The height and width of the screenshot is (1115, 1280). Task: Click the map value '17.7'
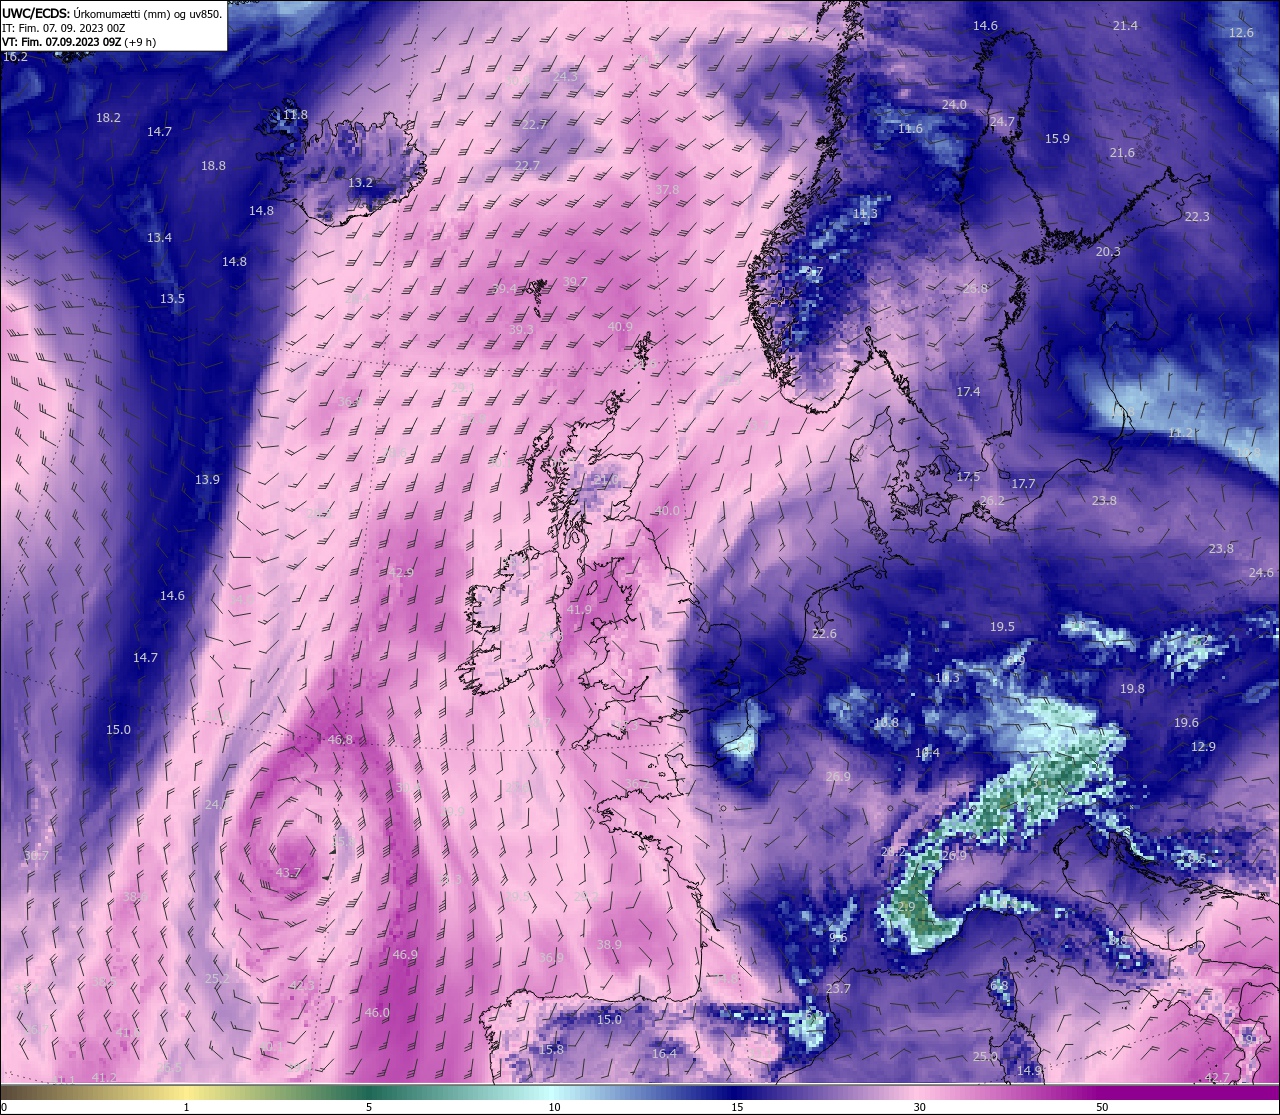click(1023, 484)
